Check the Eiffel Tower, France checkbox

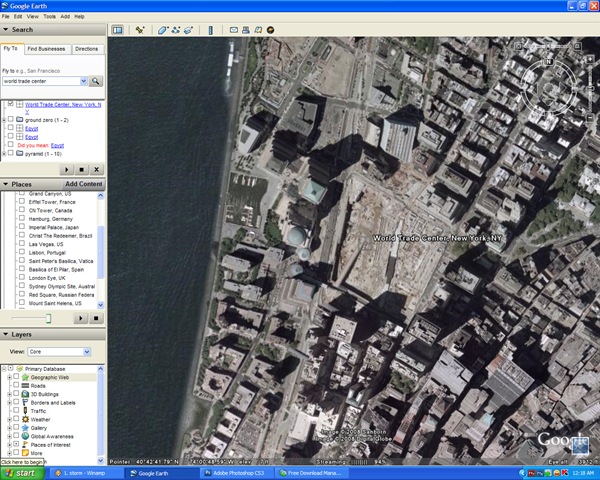[x=22, y=201]
